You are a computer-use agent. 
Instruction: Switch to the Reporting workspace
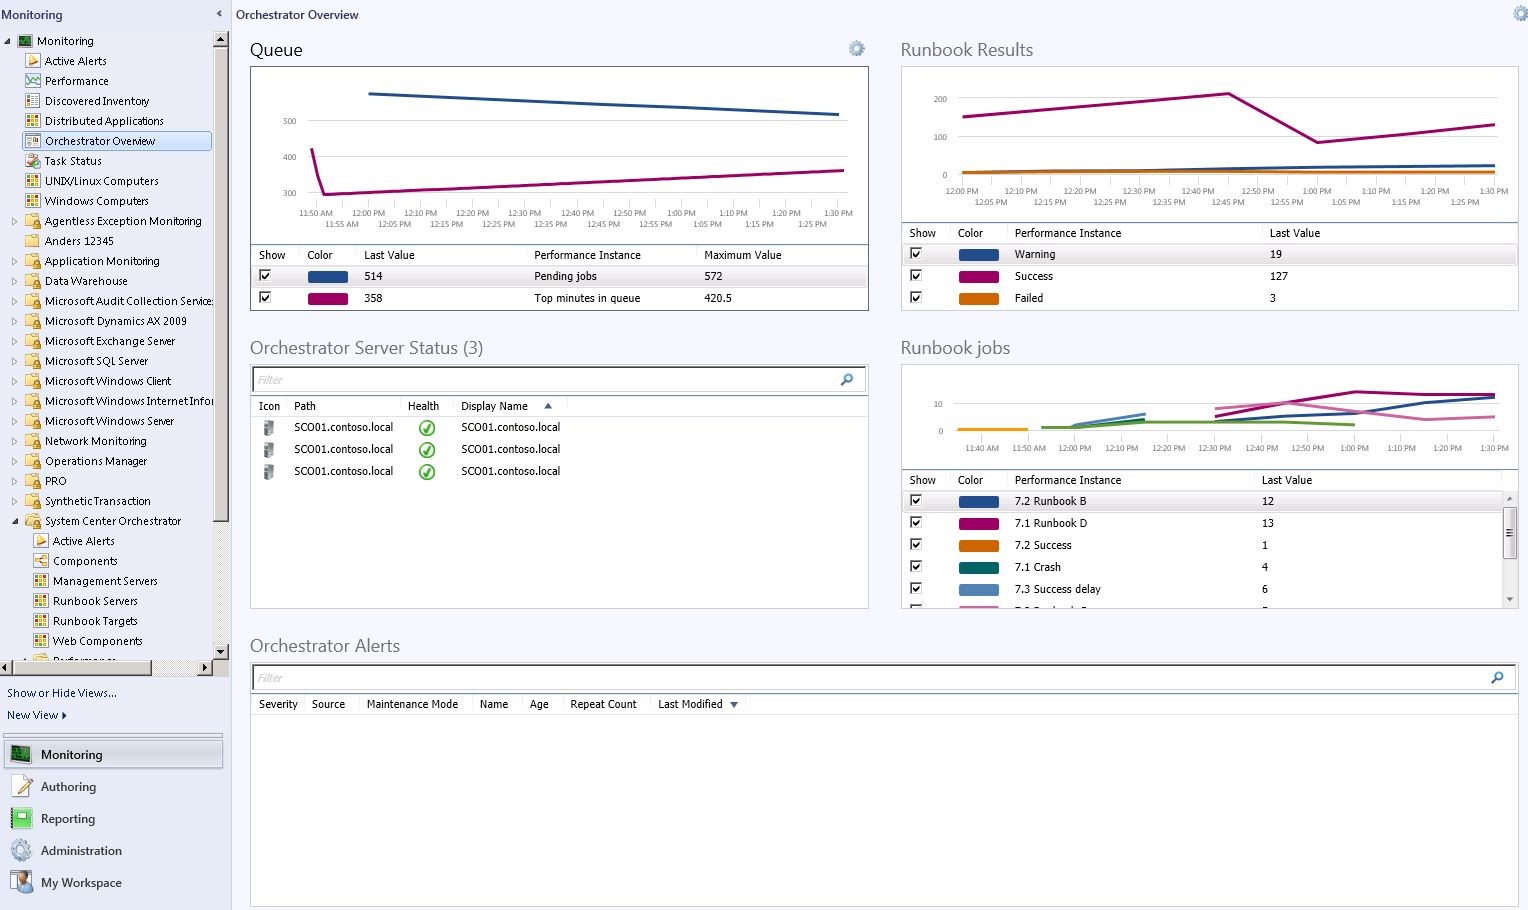[68, 819]
